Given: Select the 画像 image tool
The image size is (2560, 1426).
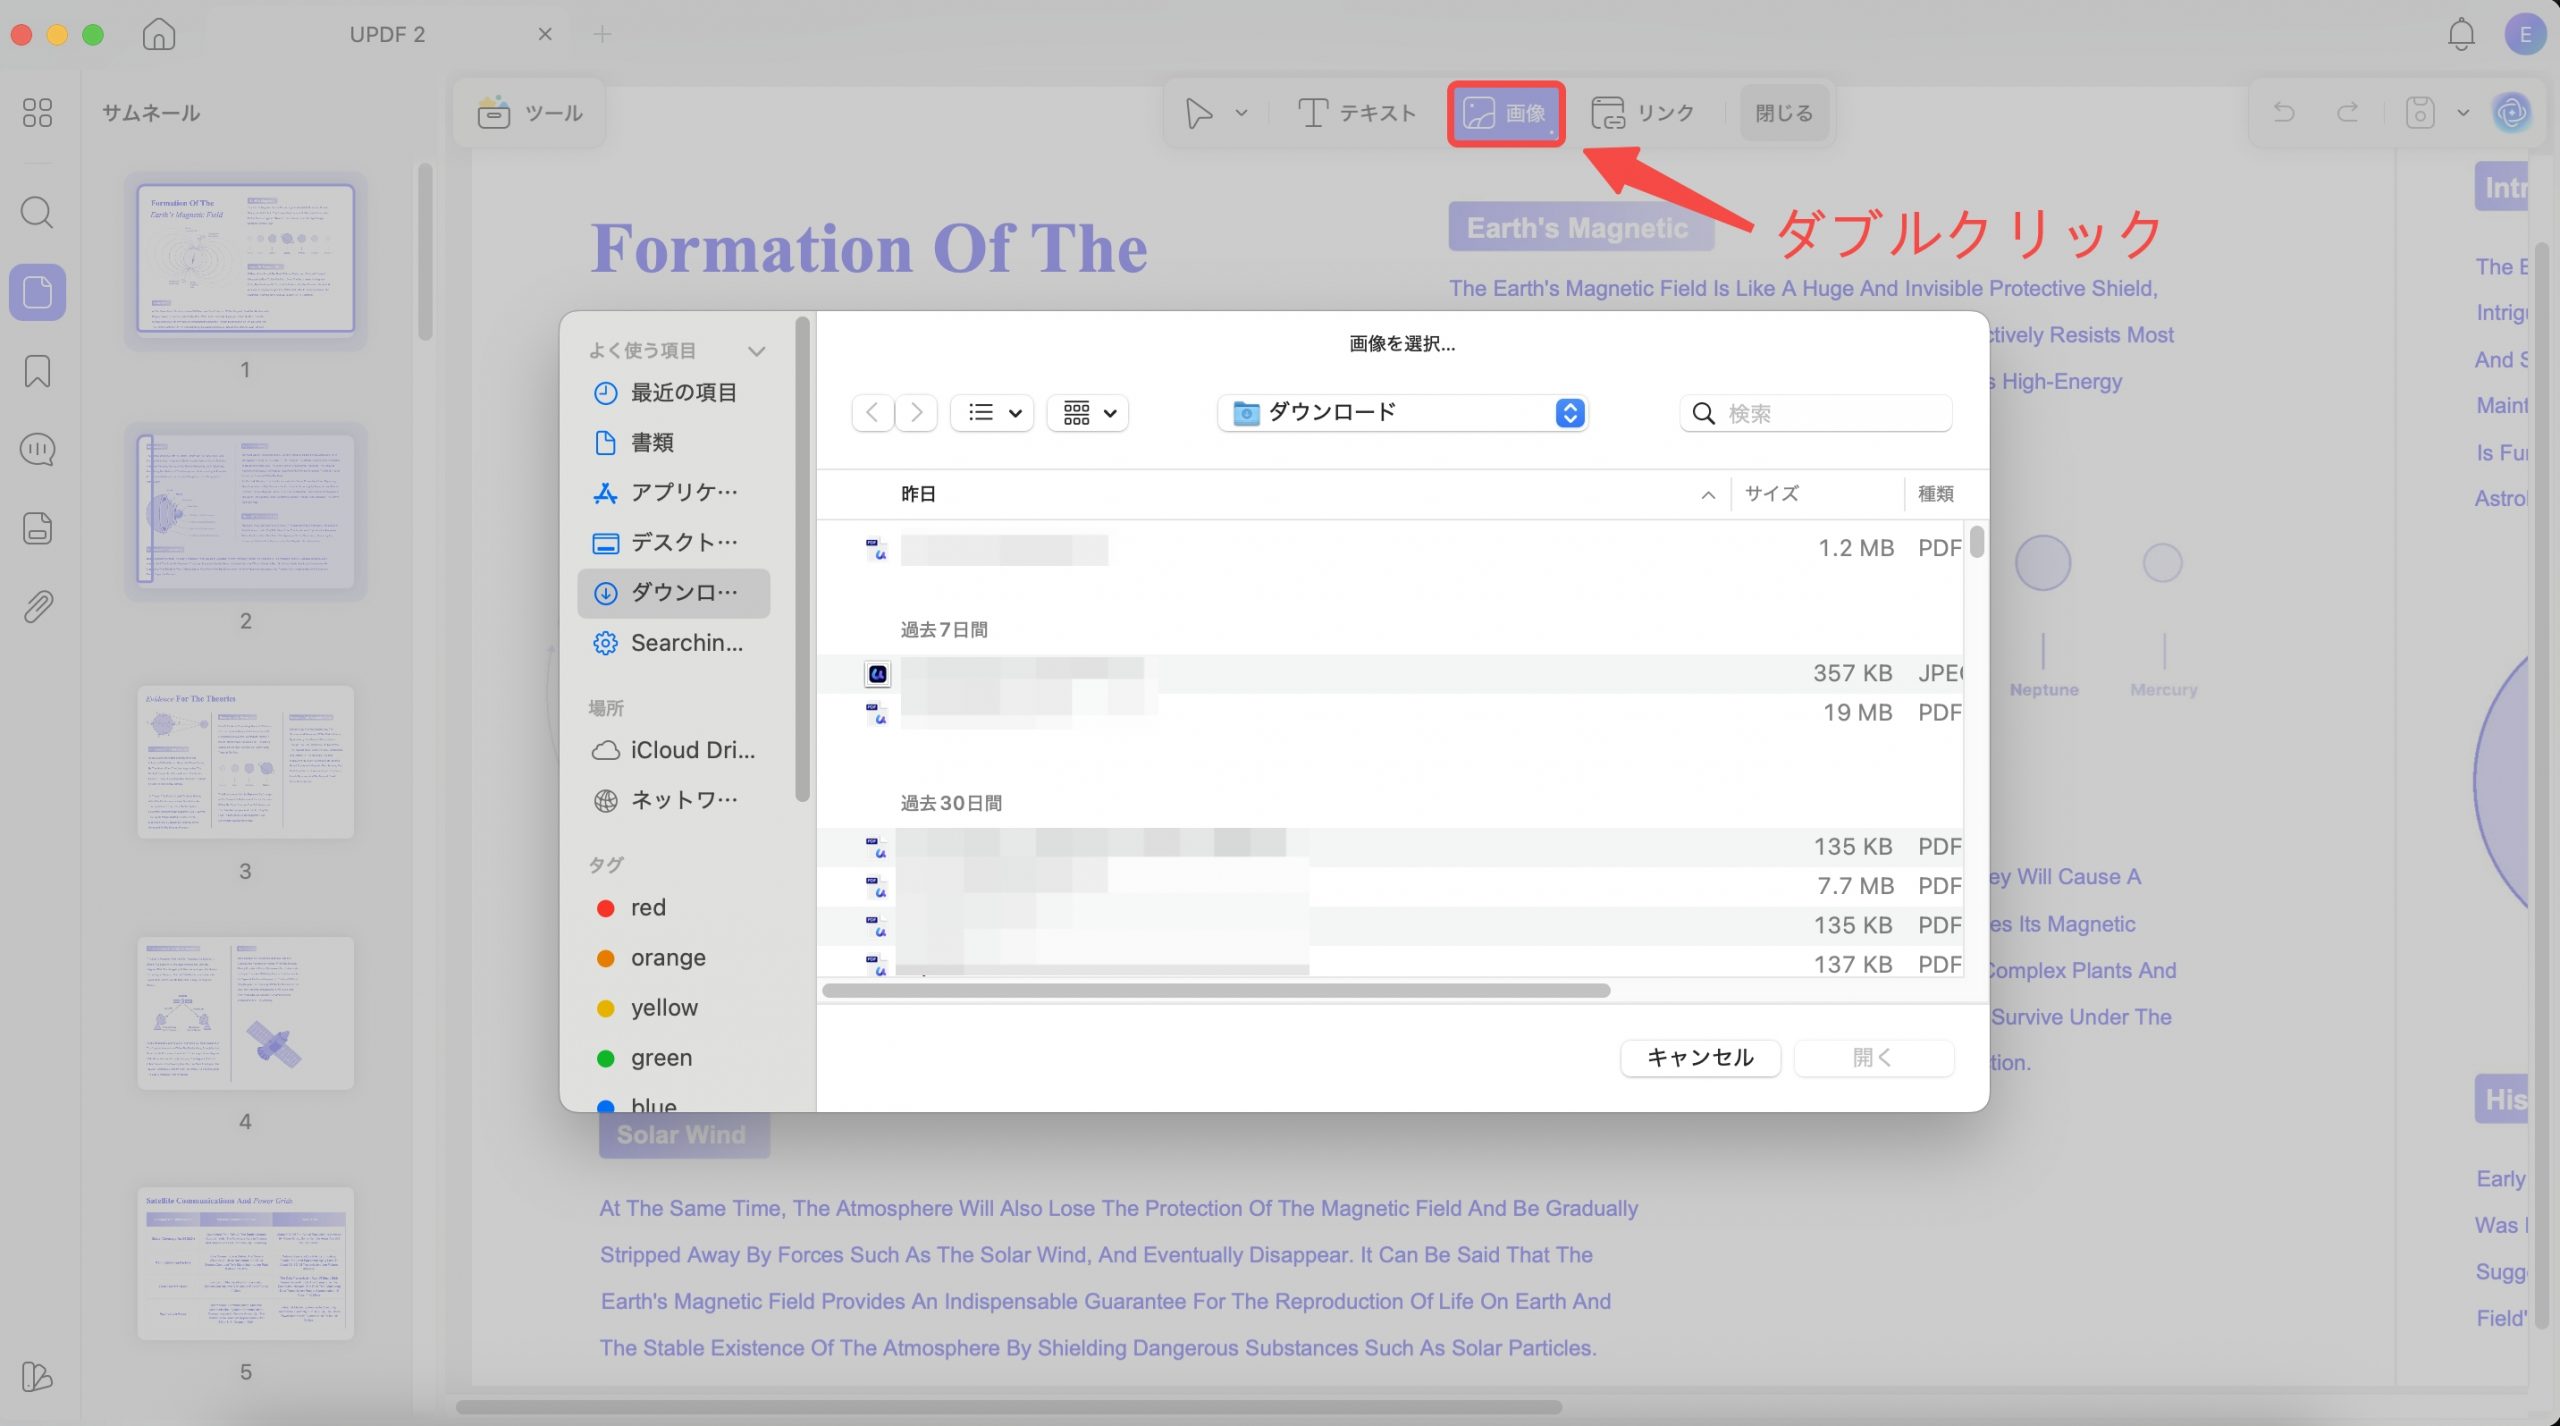Looking at the screenshot, I should point(1506,113).
